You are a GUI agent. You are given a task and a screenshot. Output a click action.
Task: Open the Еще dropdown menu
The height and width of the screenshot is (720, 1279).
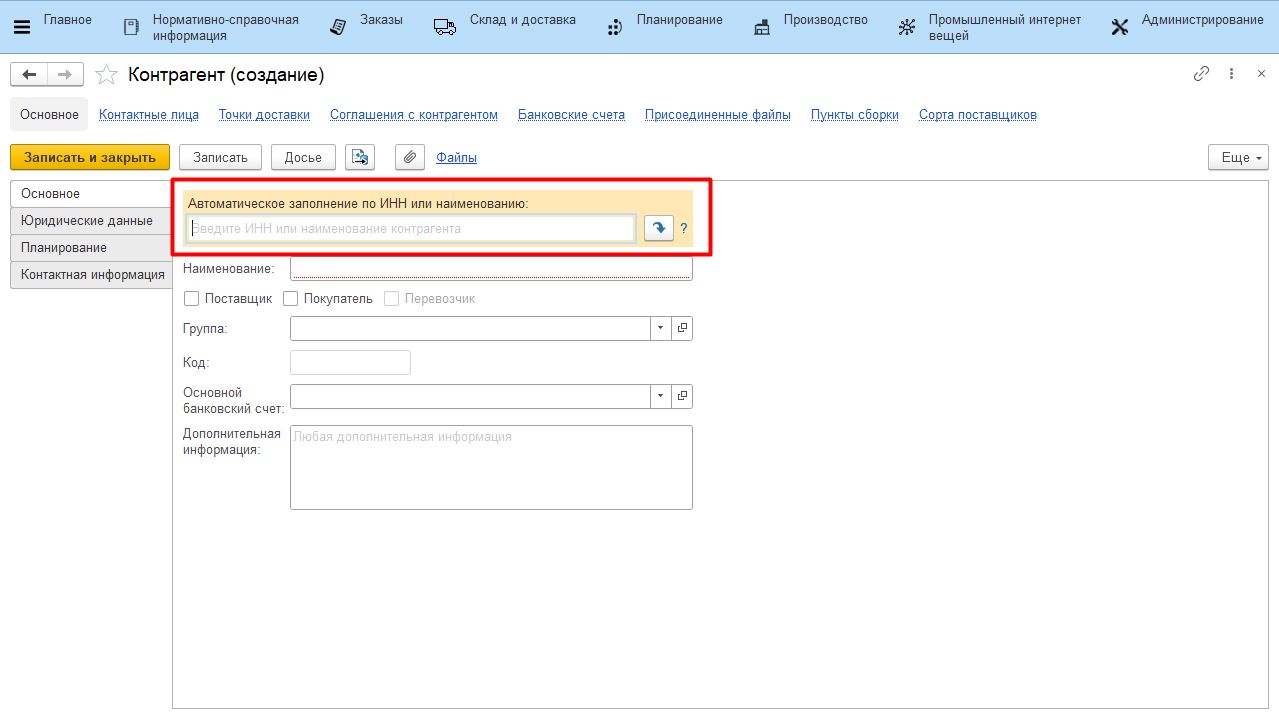[x=1238, y=157]
